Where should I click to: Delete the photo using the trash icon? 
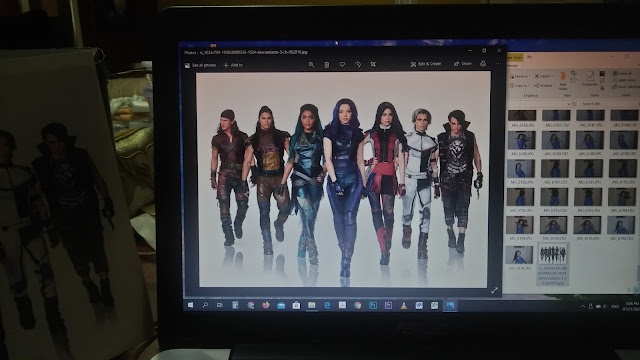pyautogui.click(x=327, y=64)
